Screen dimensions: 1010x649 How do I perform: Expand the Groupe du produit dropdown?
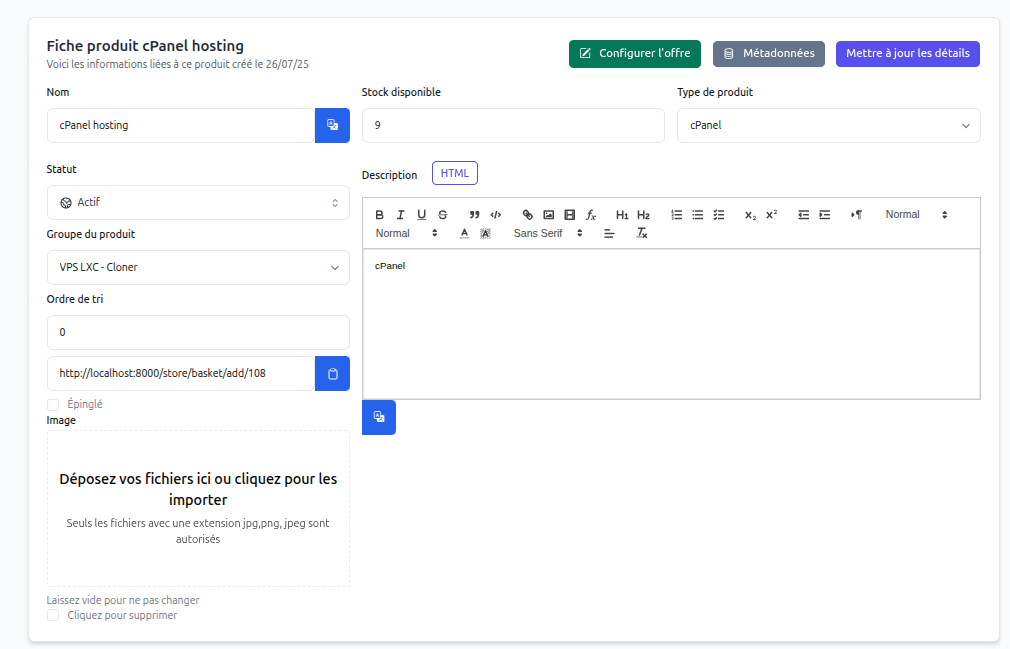pos(198,268)
